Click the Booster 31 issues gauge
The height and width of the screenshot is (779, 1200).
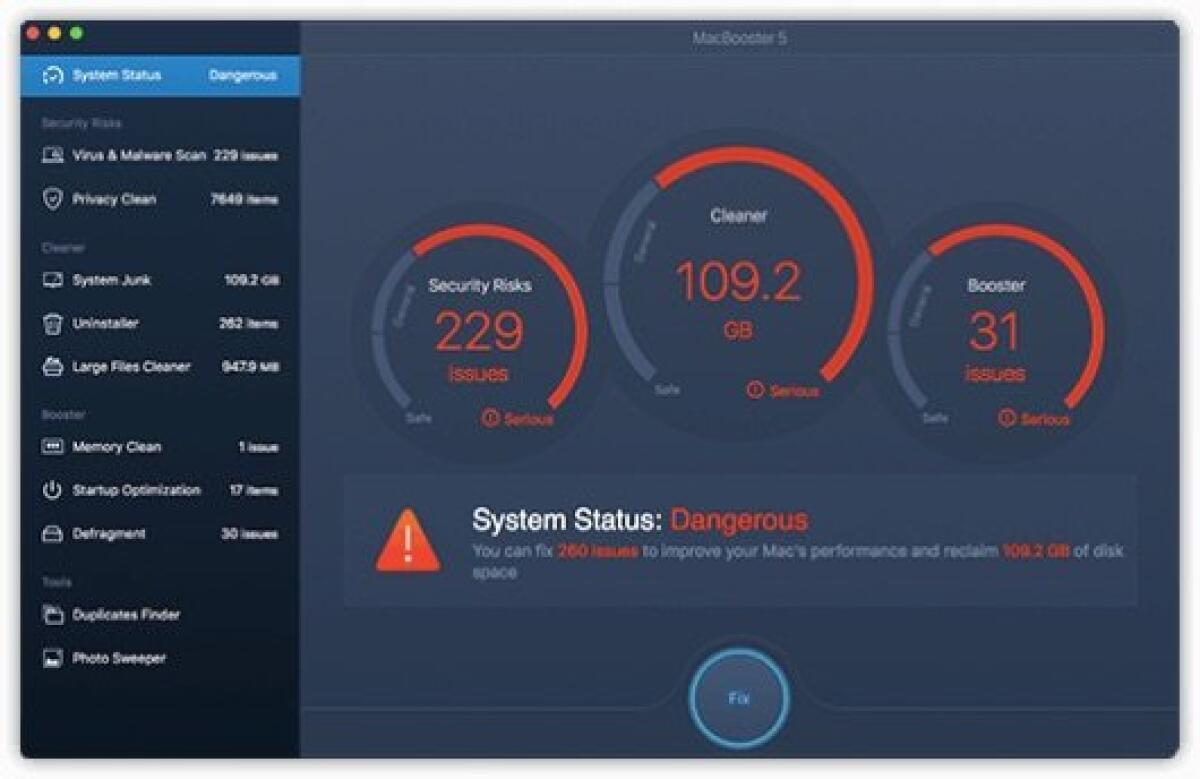(x=995, y=330)
